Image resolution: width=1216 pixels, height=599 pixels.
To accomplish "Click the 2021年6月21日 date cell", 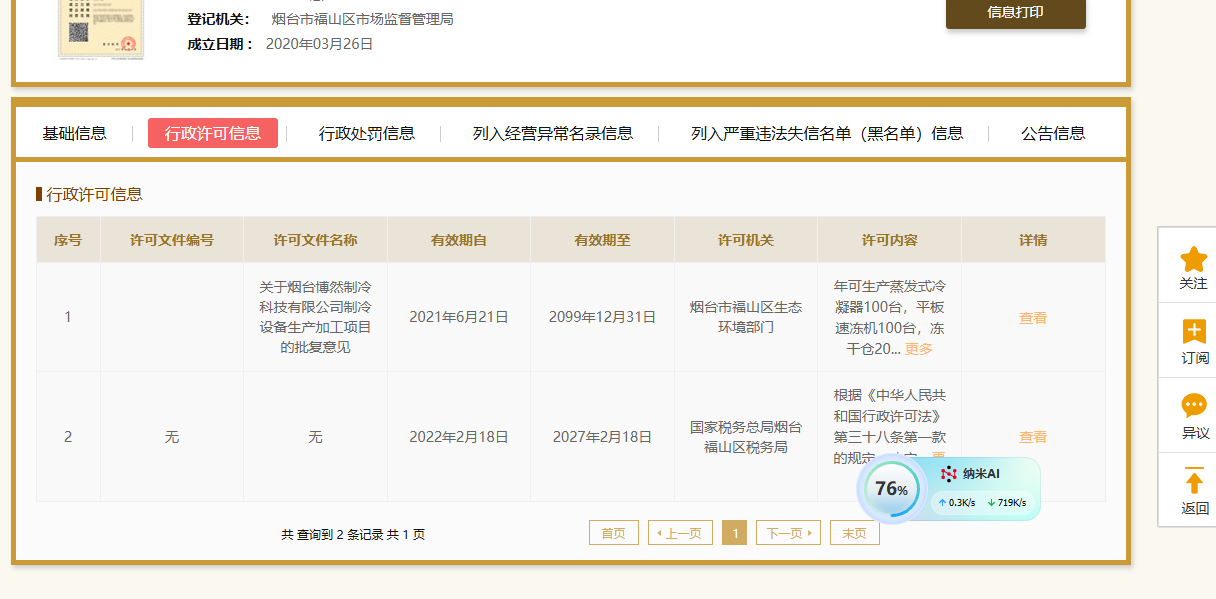I will click(459, 317).
